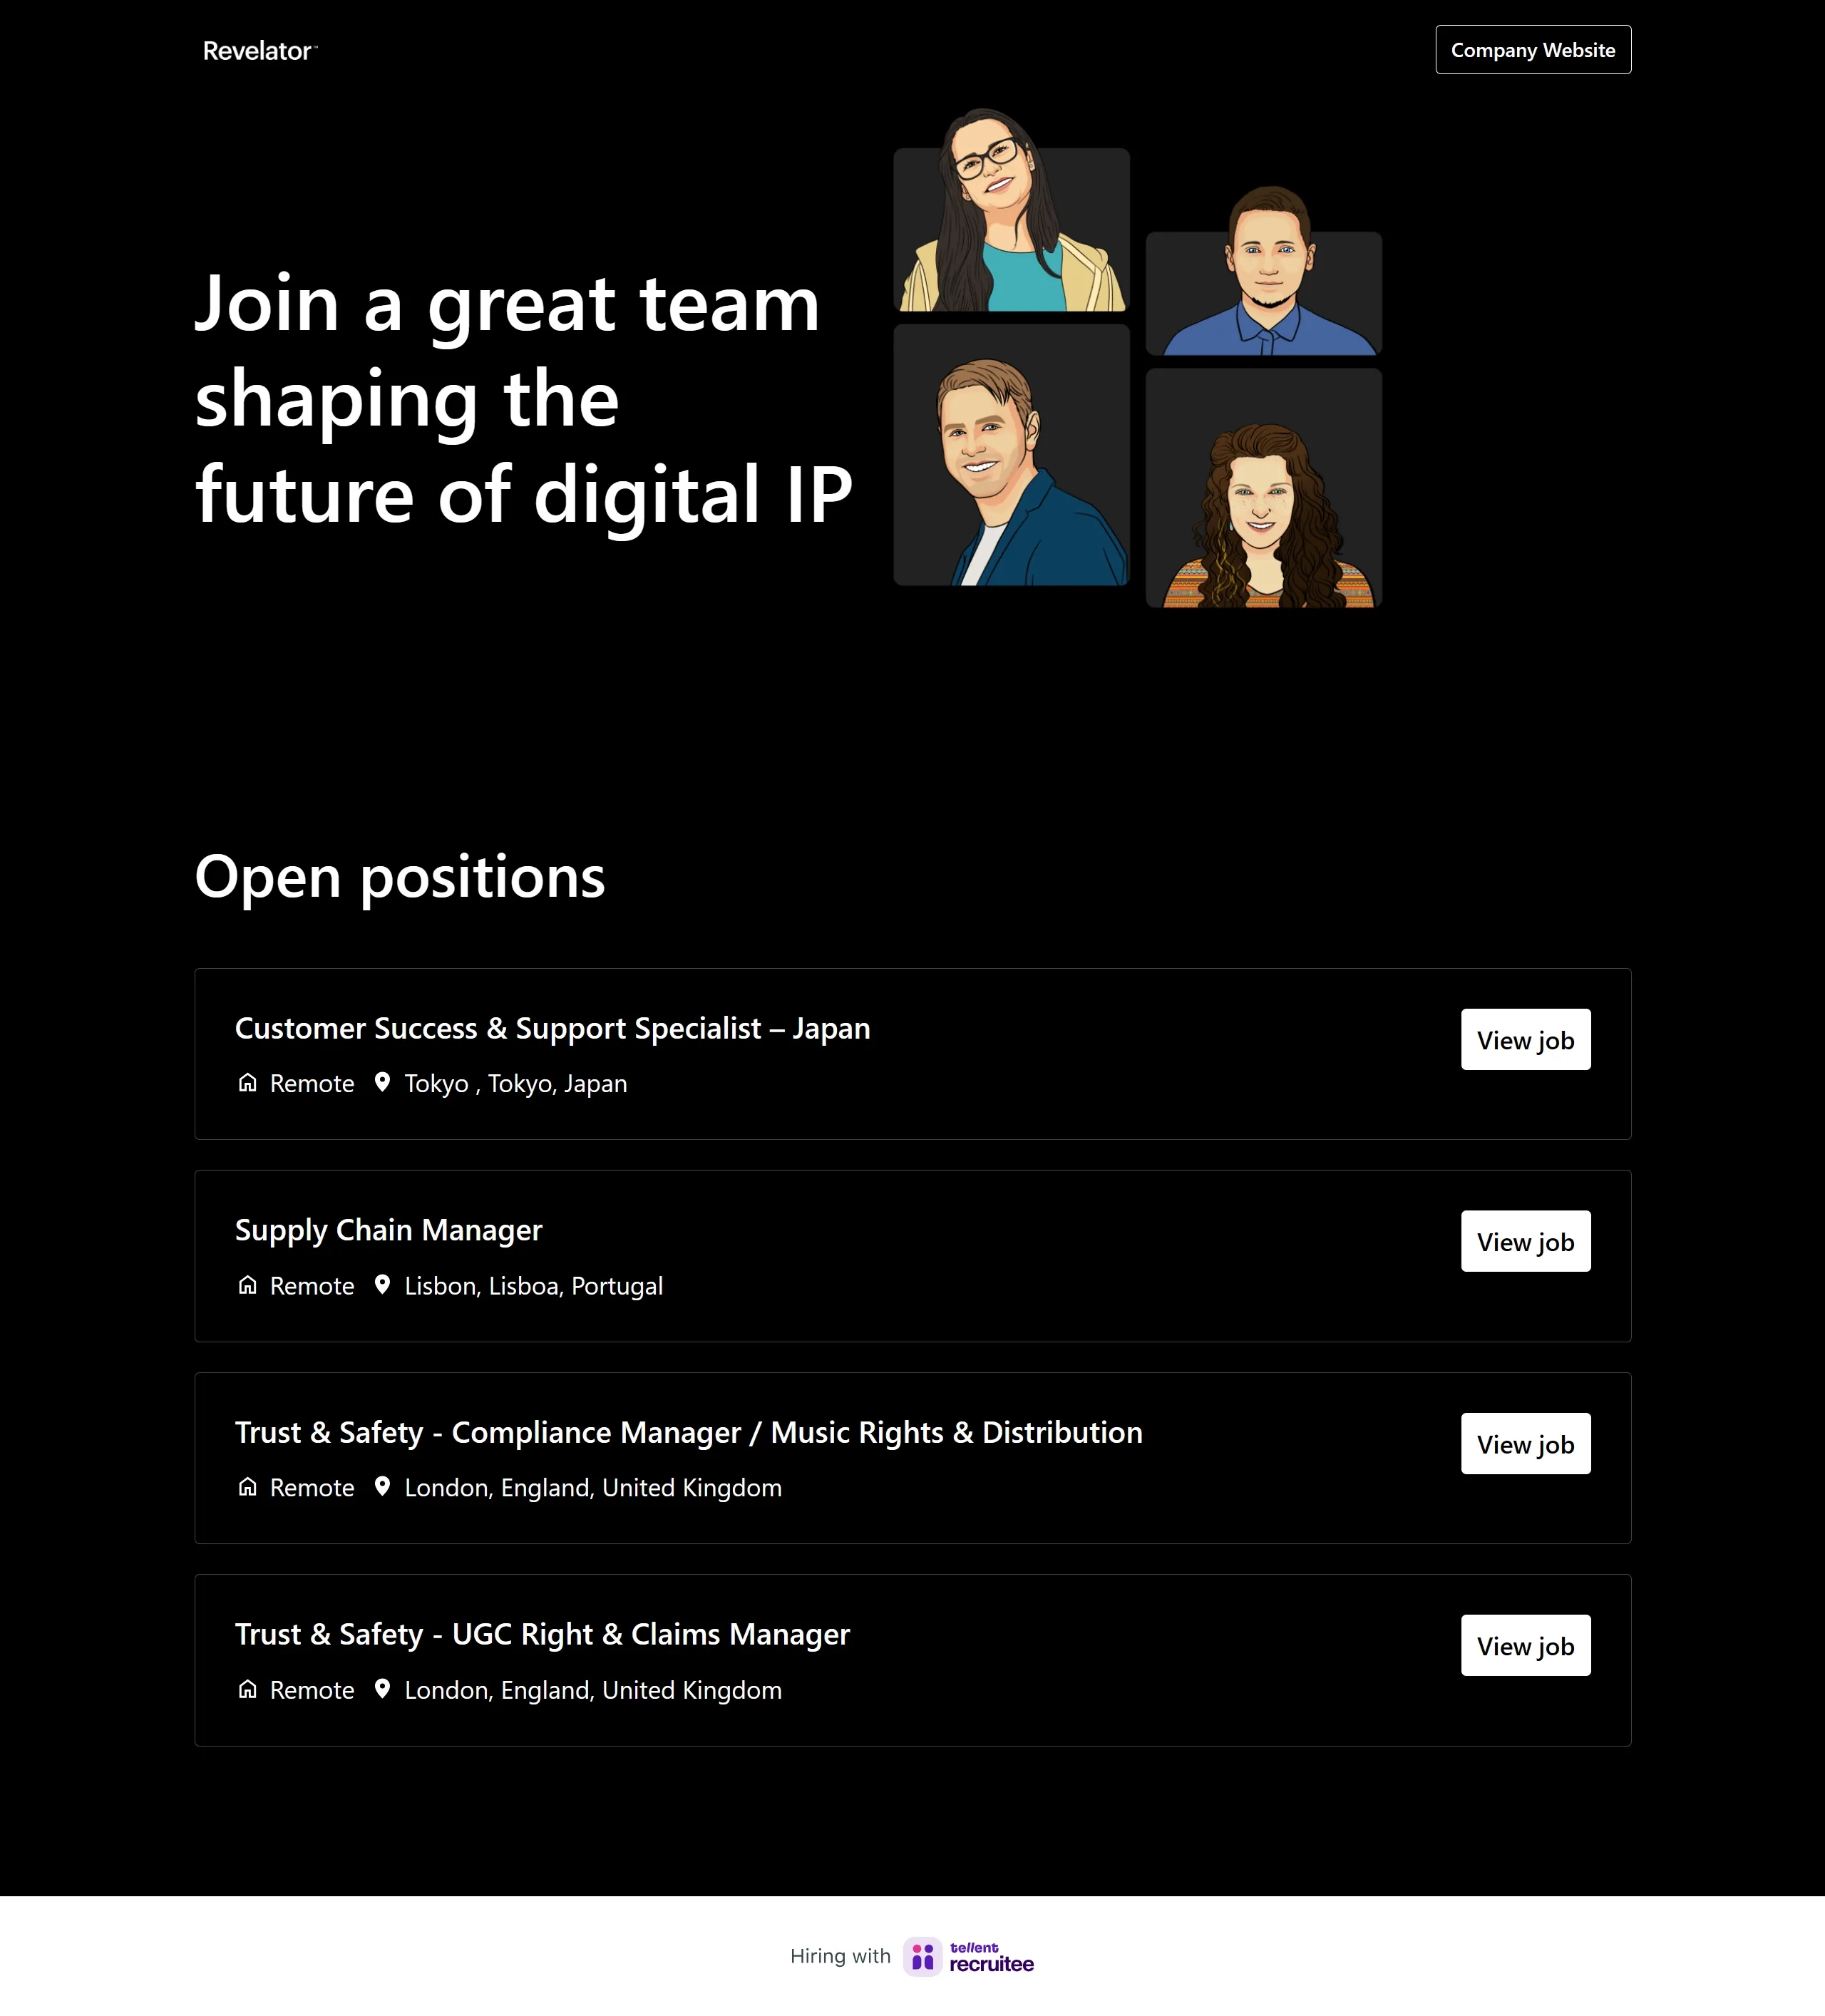
Task: Open the Trust & Safety UGC Right title
Action: tap(542, 1634)
